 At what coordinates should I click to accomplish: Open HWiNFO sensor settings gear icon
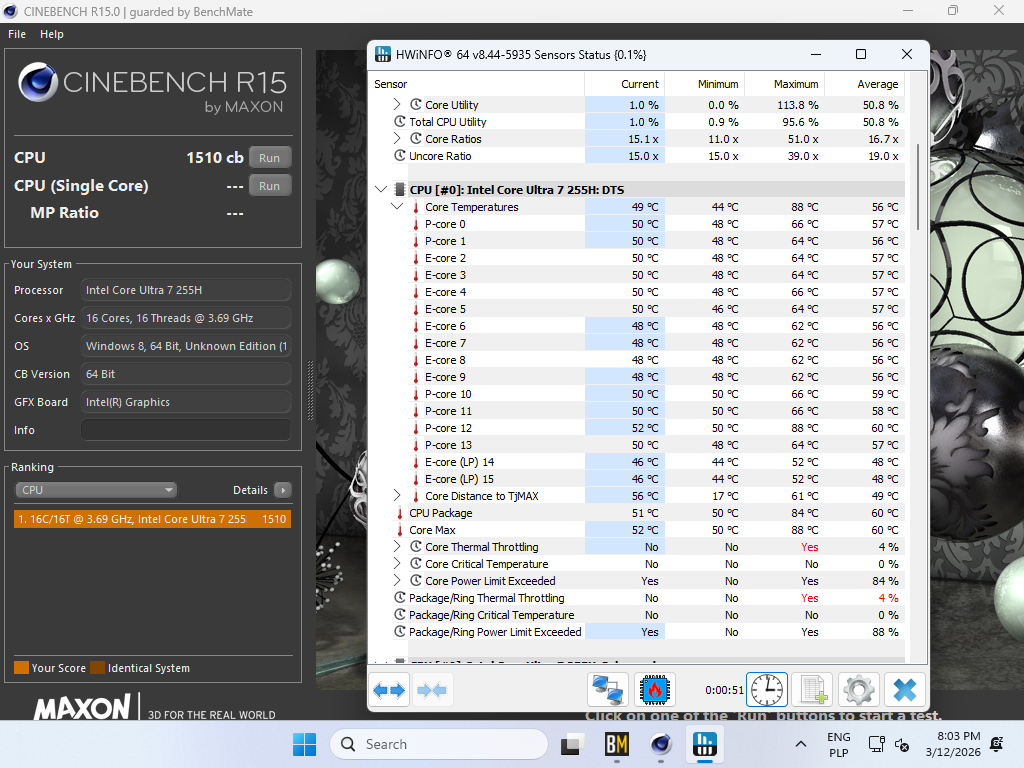[x=859, y=690]
